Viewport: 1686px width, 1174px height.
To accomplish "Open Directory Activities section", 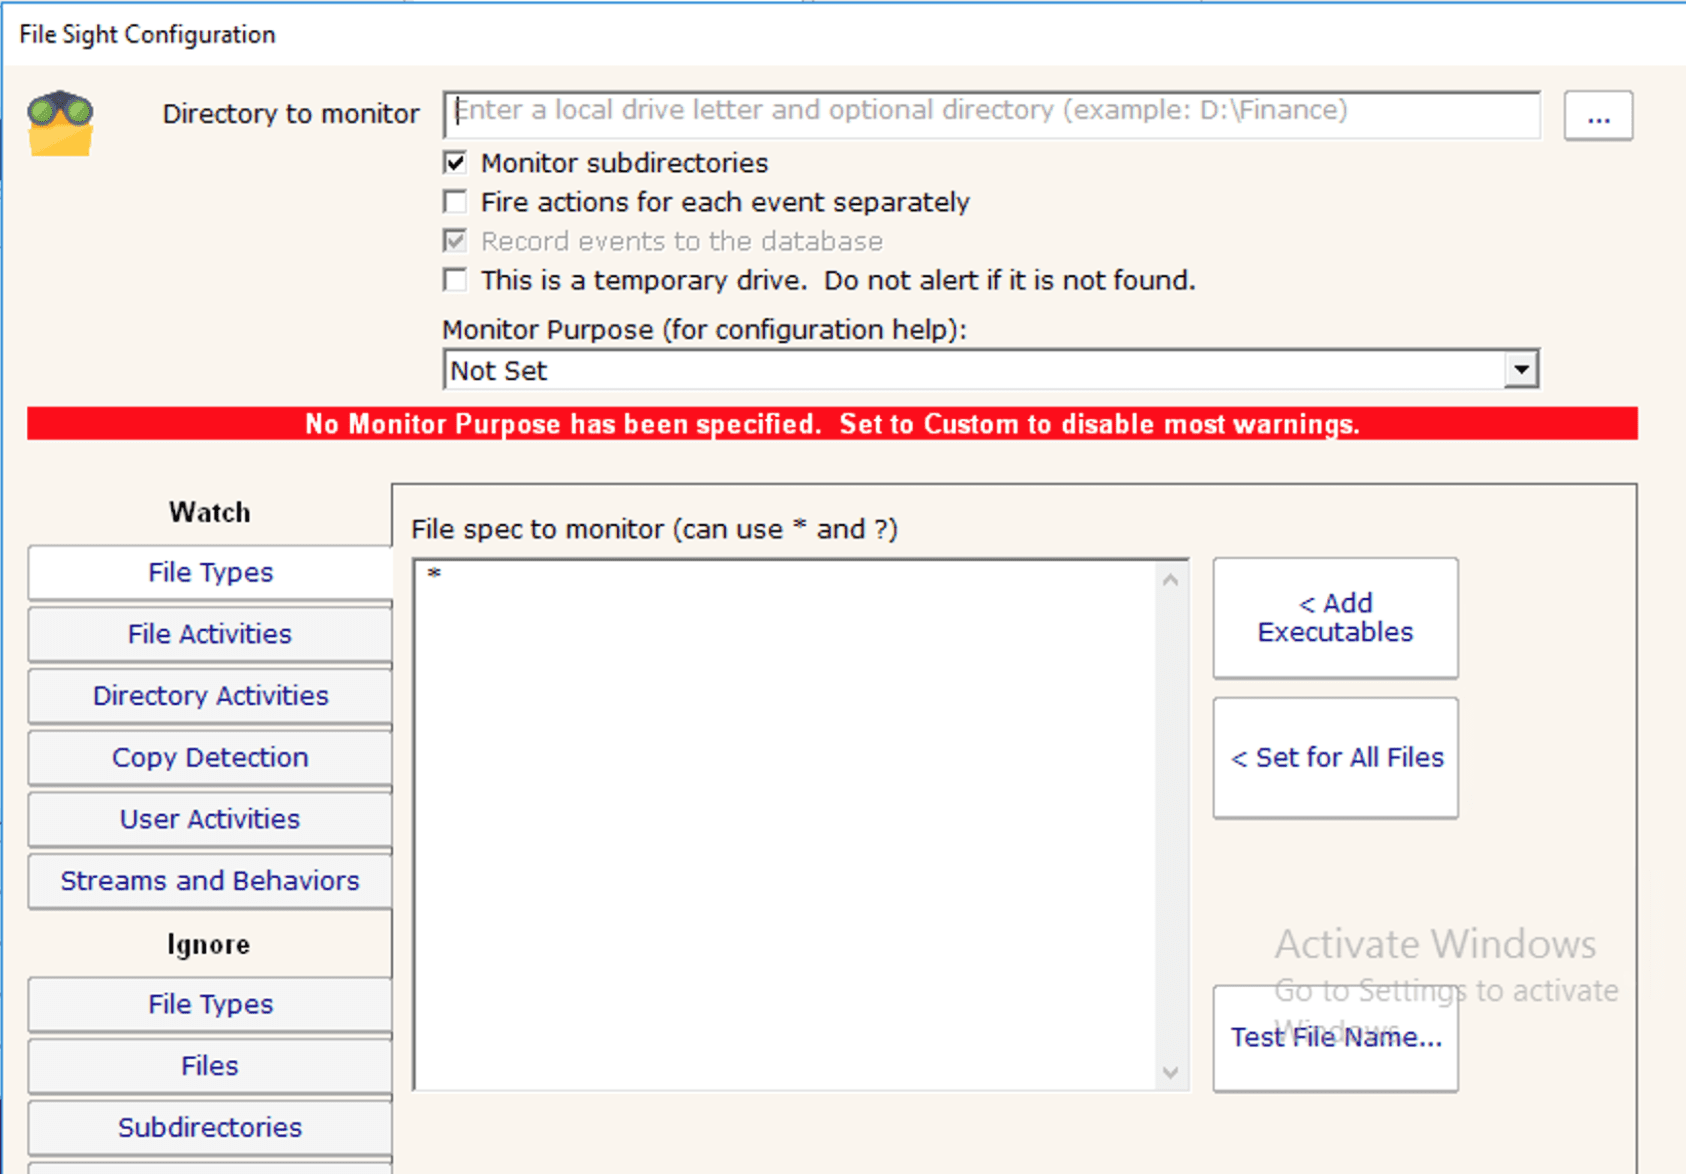I will tap(210, 696).
